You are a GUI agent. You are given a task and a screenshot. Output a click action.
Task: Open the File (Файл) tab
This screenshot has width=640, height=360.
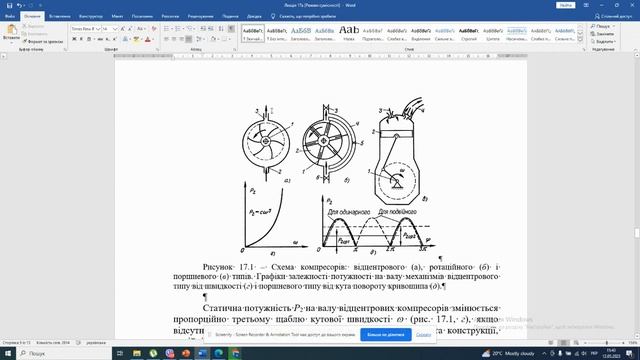(10, 16)
